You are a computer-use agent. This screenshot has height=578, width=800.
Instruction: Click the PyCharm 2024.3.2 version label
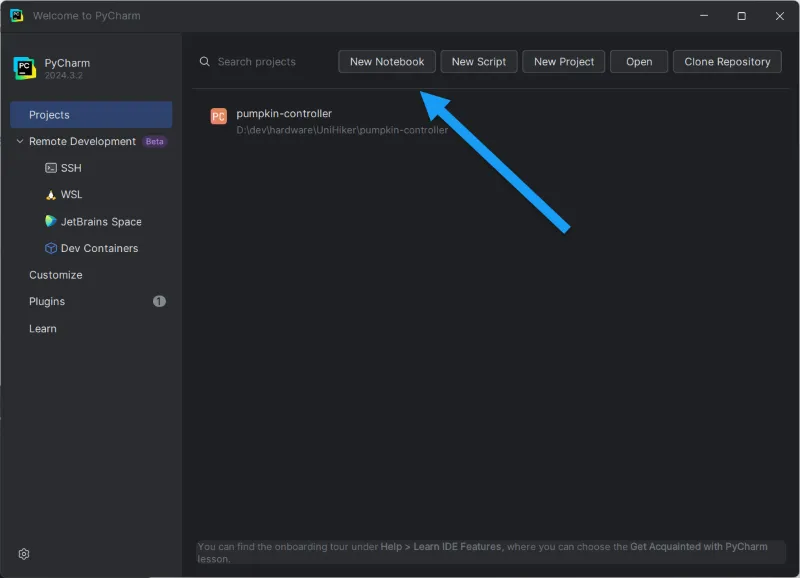click(x=63, y=76)
